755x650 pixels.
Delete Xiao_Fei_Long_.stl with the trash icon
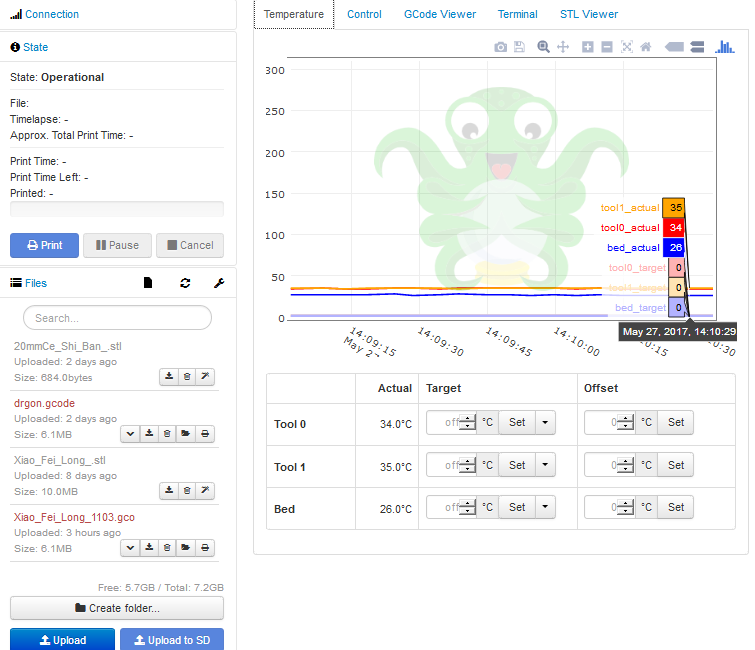tap(187, 491)
